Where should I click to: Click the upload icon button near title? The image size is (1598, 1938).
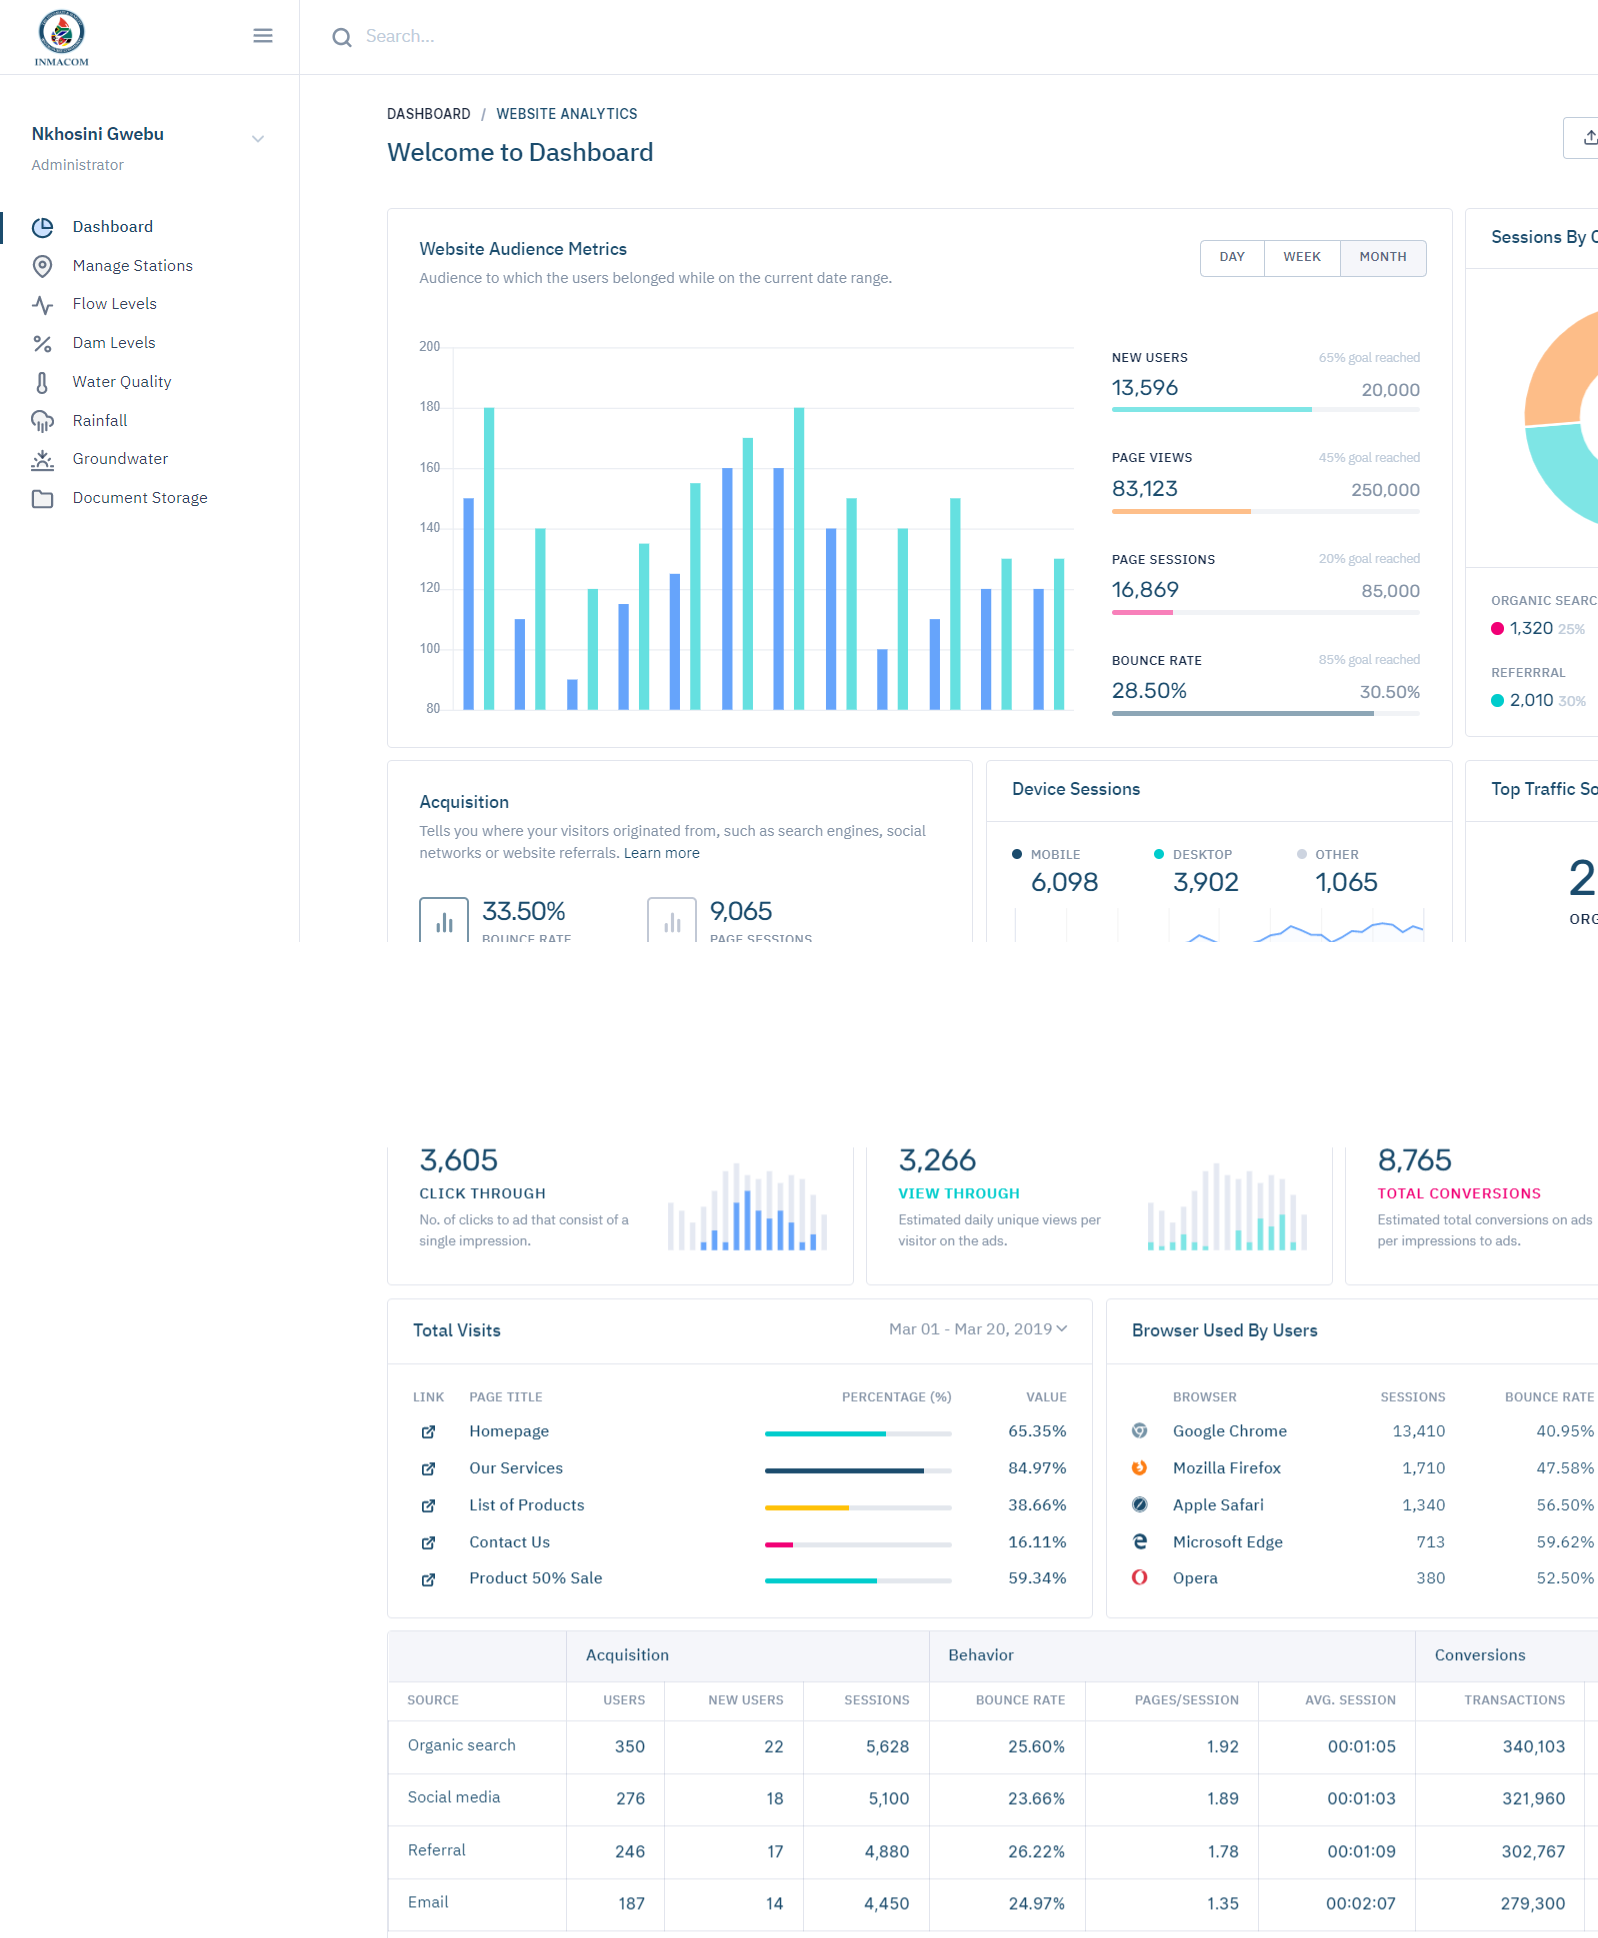(x=1588, y=138)
